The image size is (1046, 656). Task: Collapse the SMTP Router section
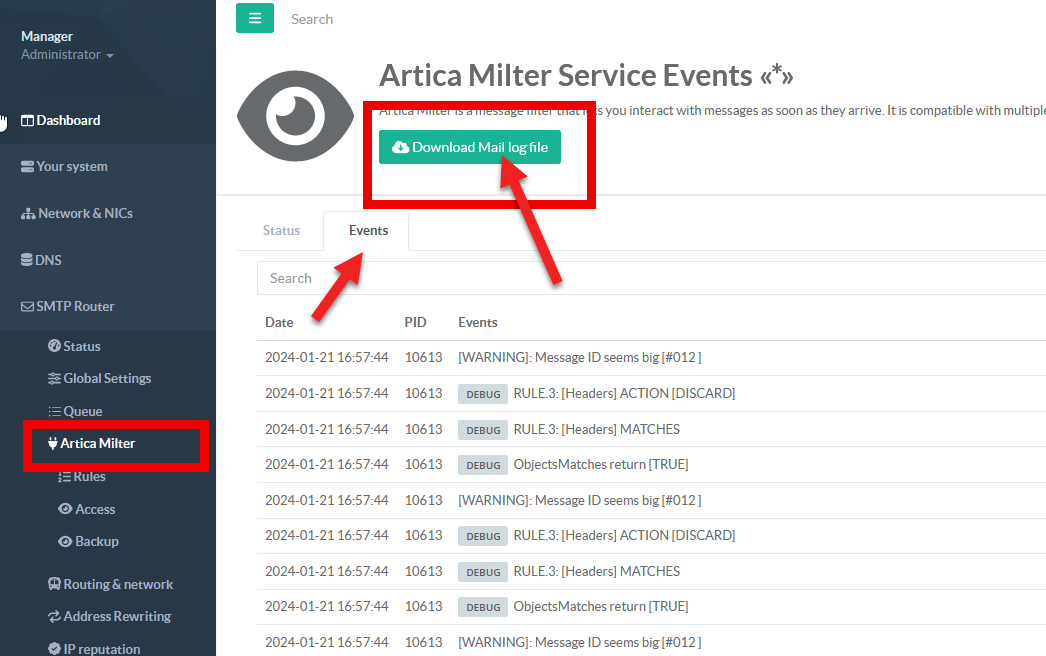pyautogui.click(x=75, y=306)
